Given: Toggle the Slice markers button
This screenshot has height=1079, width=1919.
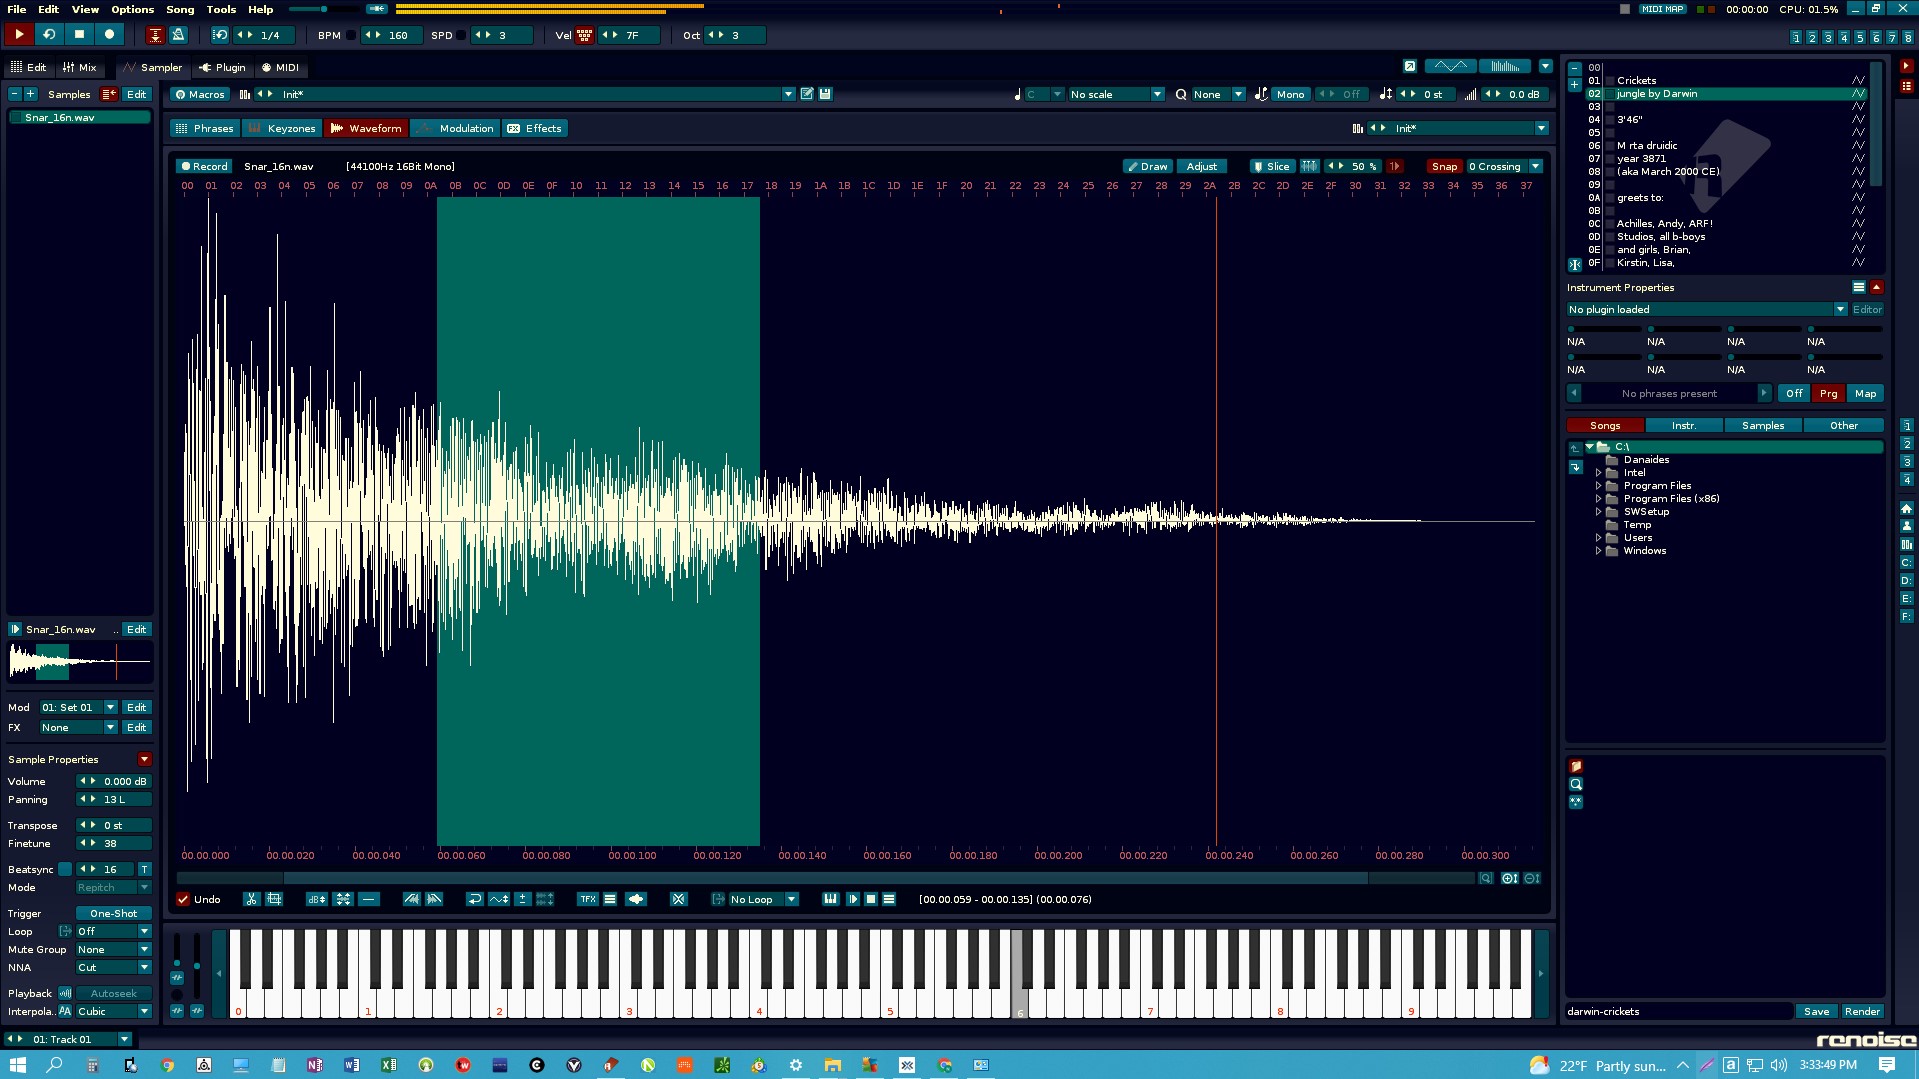Looking at the screenshot, I should (1271, 166).
